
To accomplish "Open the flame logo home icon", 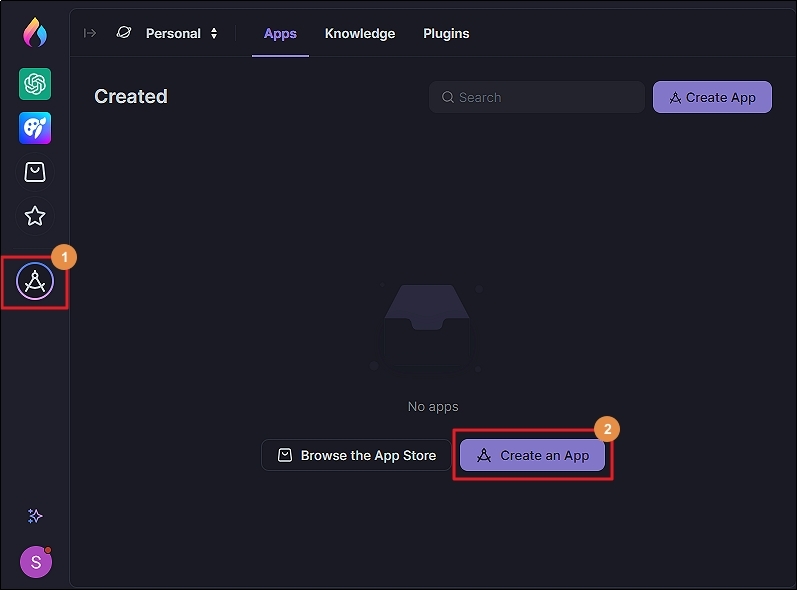I will point(35,32).
